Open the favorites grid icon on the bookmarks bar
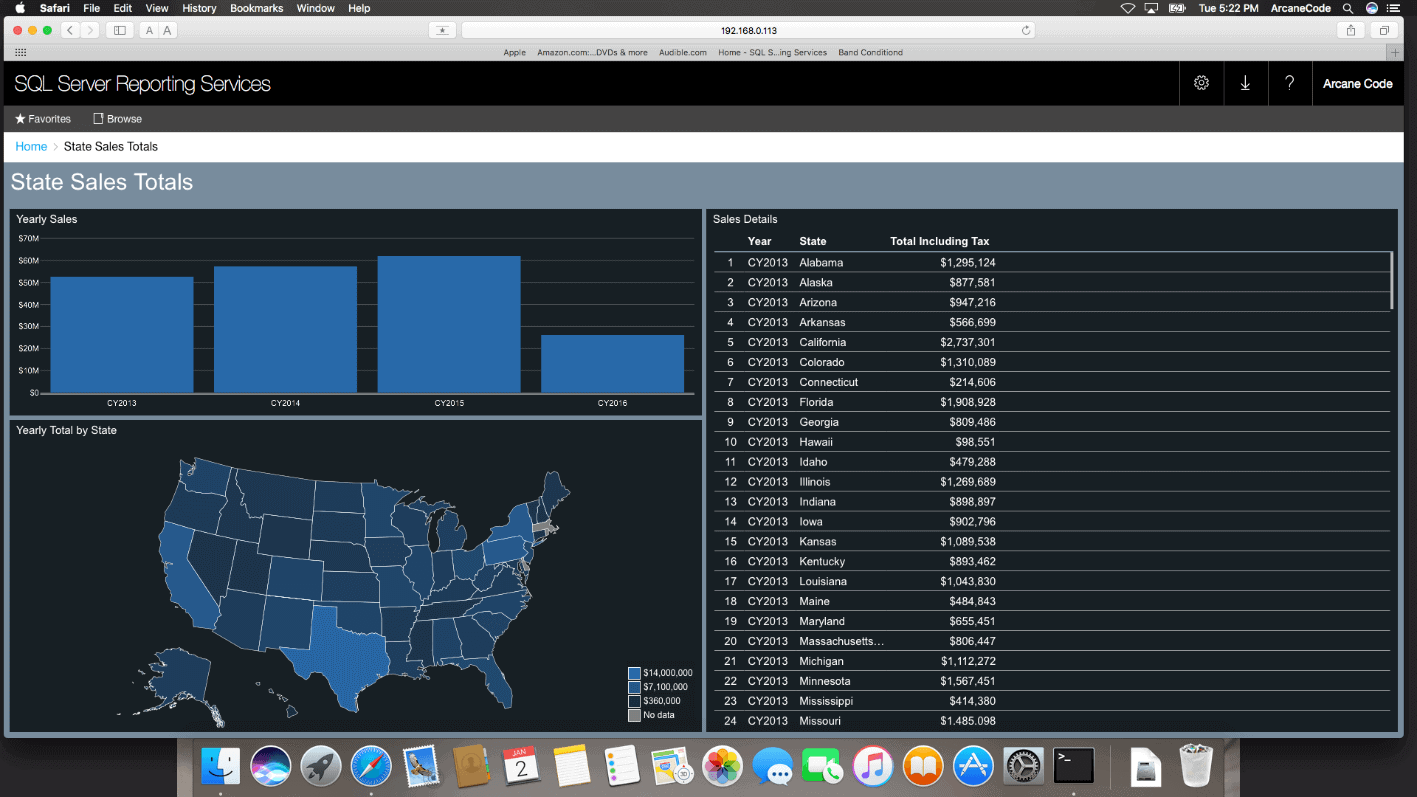This screenshot has height=797, width=1417. pyautogui.click(x=20, y=52)
